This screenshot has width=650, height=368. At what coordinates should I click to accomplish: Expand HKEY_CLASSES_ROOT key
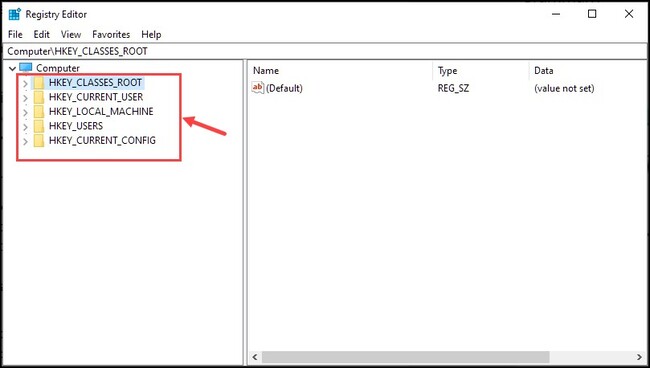coord(25,84)
